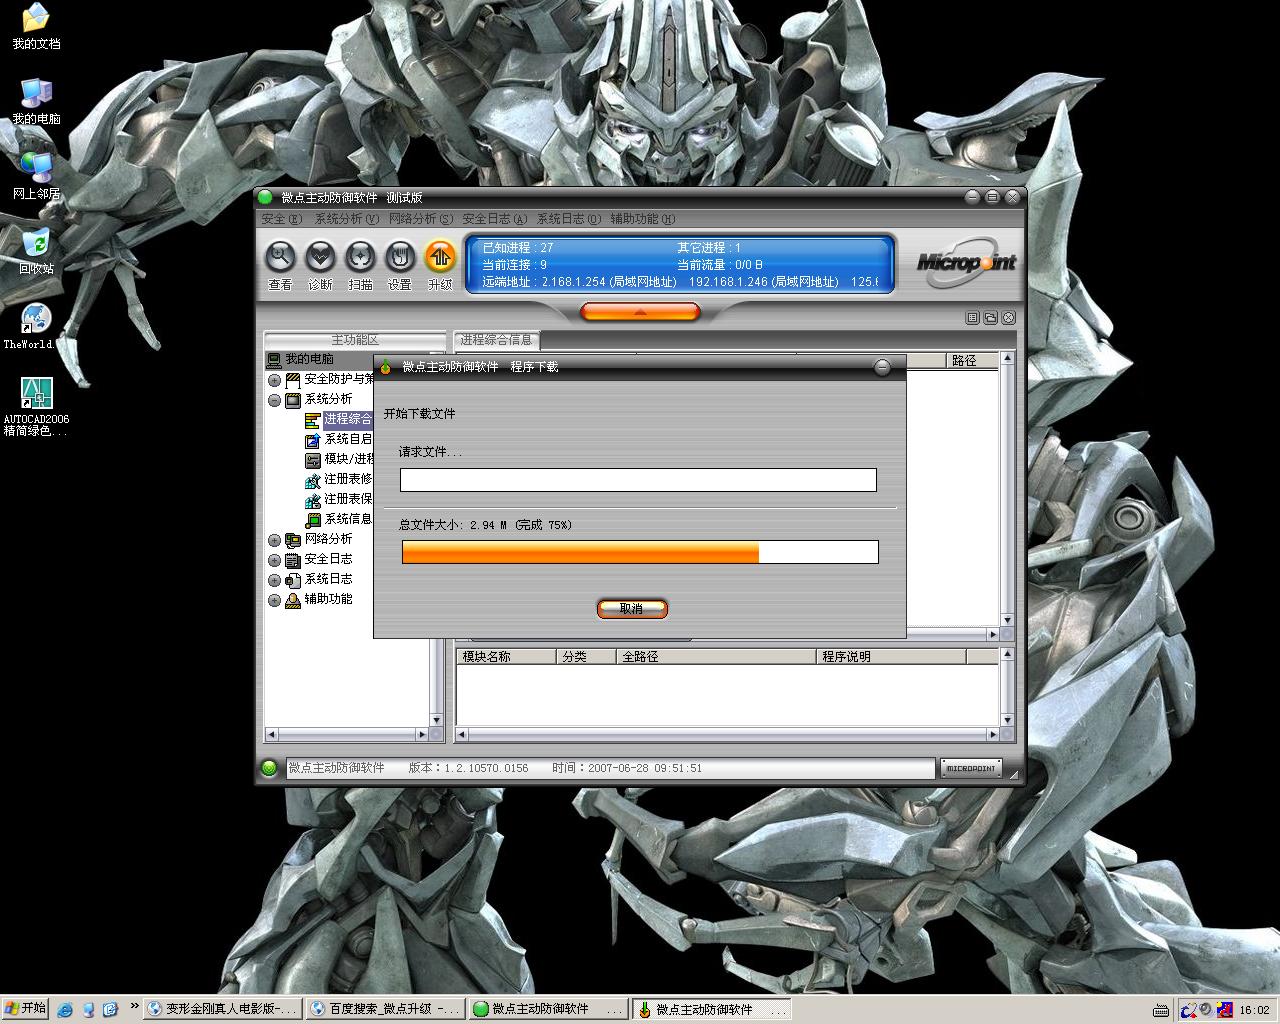
Task: Click the 扫描 scan toolbar icon
Action: 360,258
